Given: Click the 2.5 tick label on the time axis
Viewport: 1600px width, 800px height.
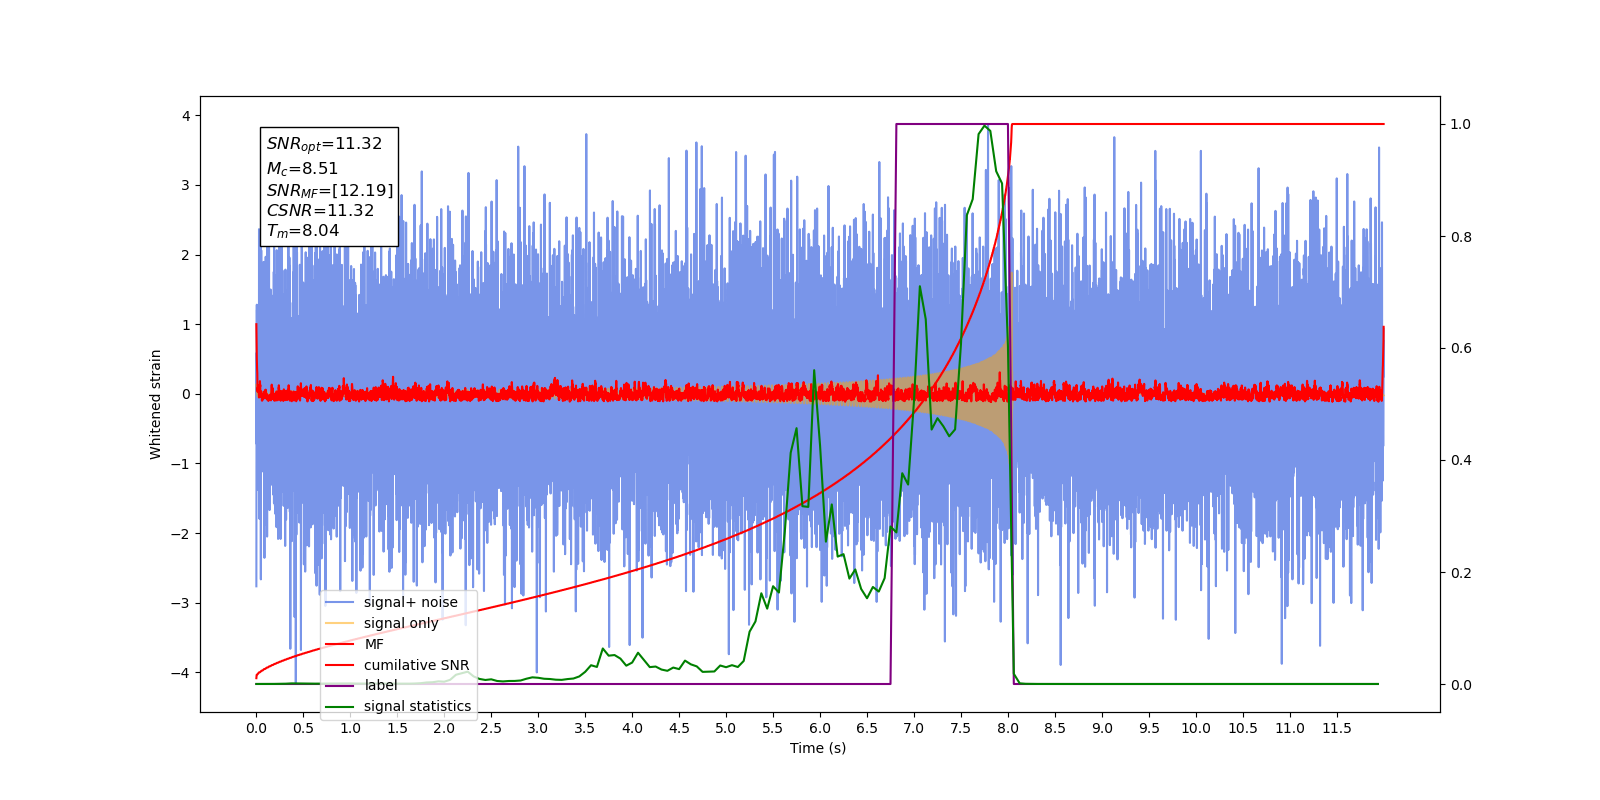Looking at the screenshot, I should pos(491,728).
